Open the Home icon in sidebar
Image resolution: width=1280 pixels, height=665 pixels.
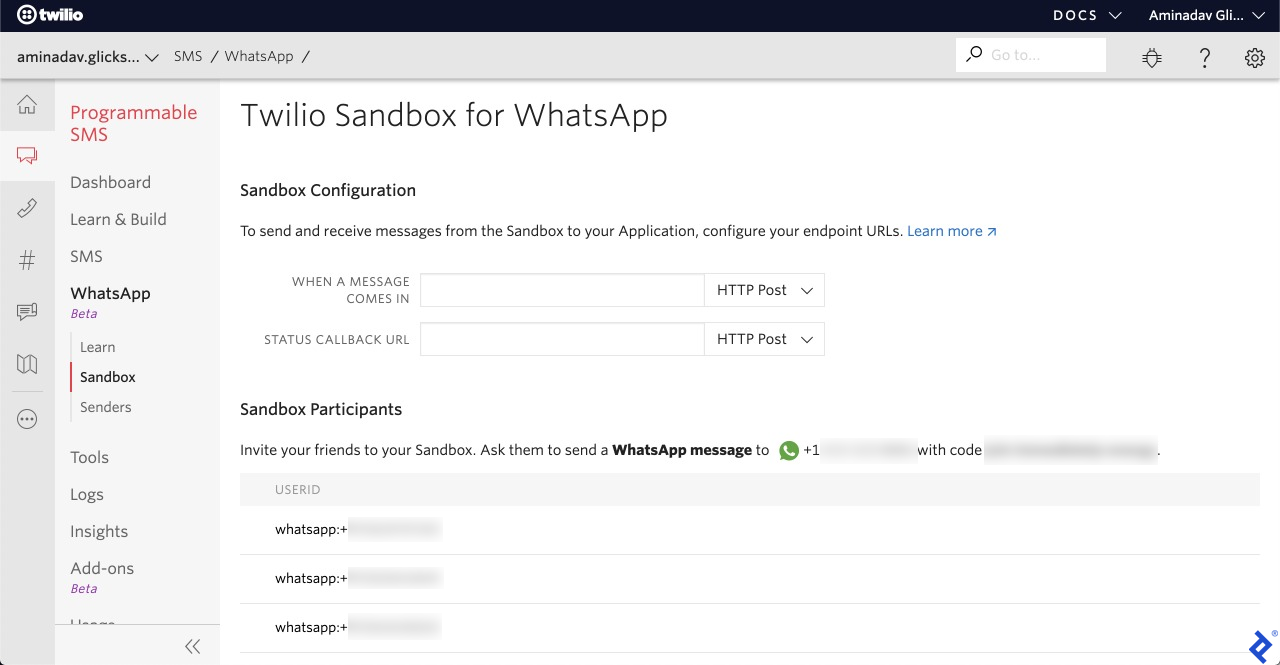[27, 105]
